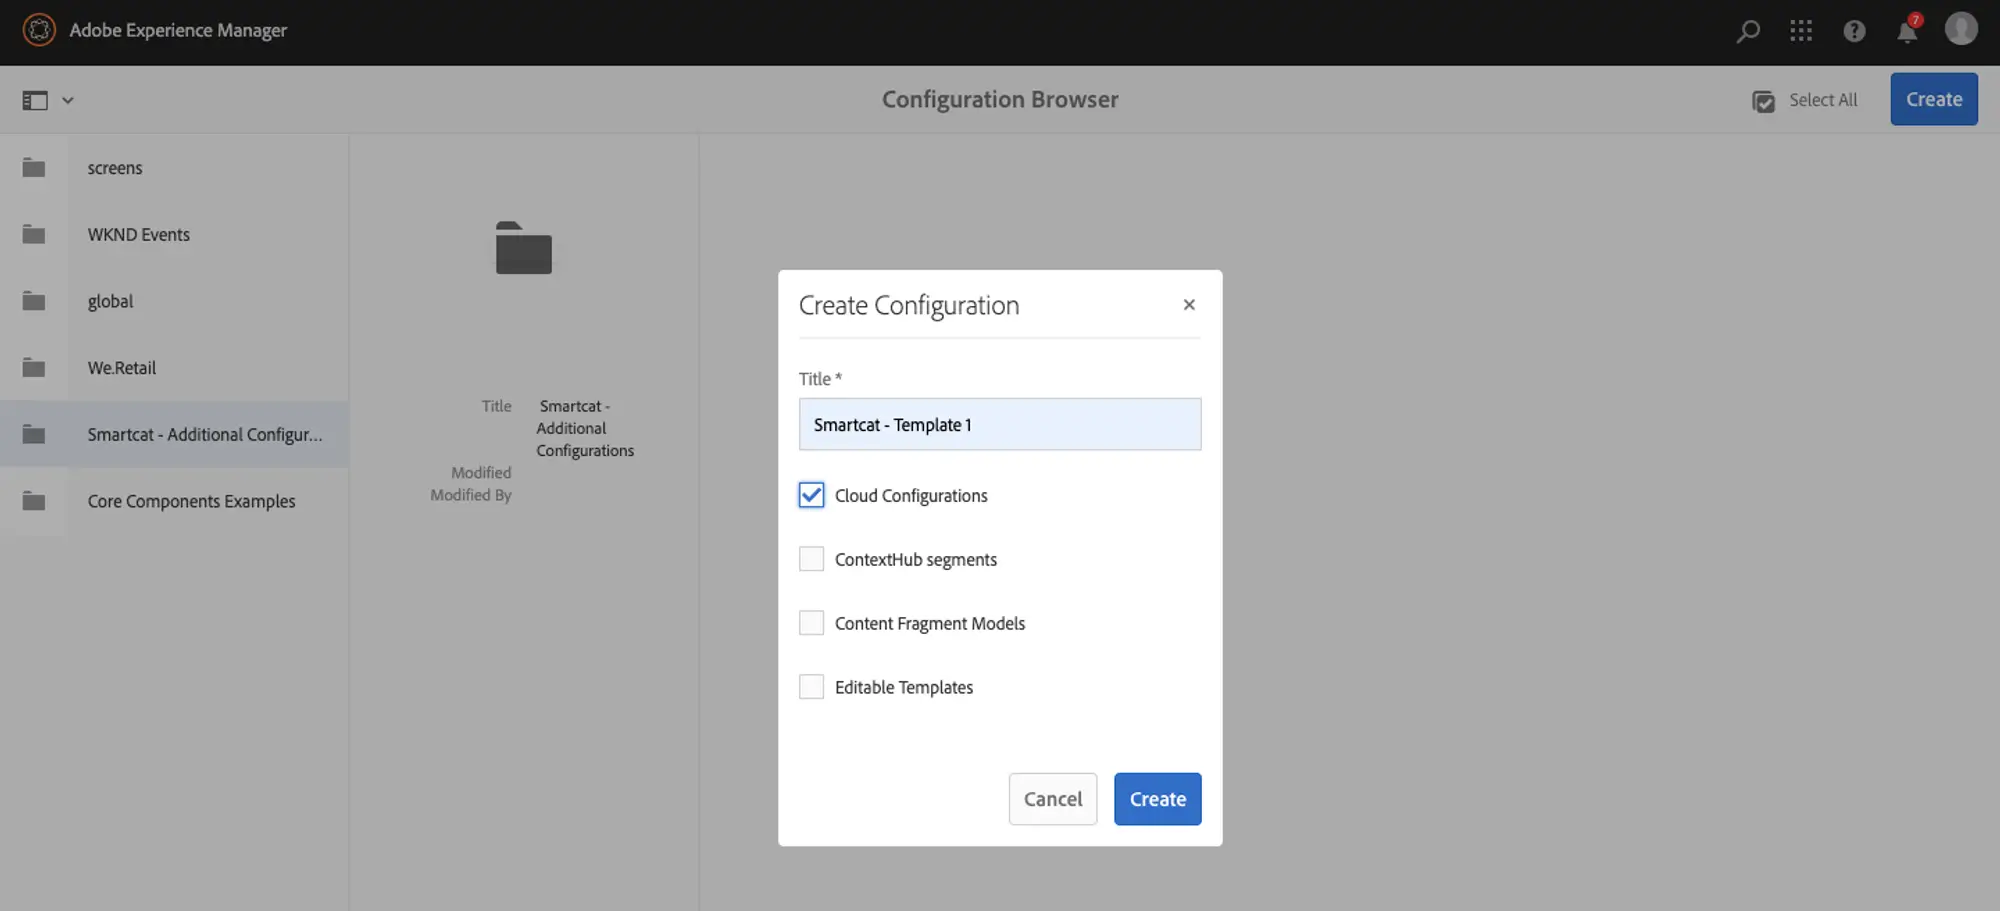This screenshot has width=2000, height=911.
Task: Select the screens folder icon
Action: coord(34,168)
